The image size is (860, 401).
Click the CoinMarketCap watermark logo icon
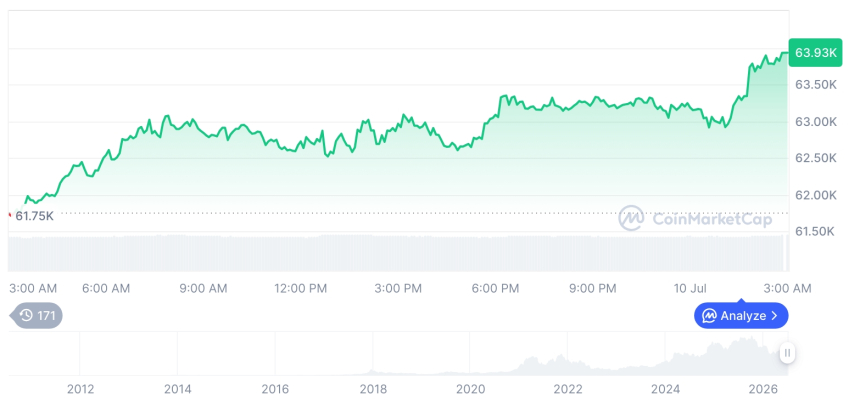[x=631, y=218]
